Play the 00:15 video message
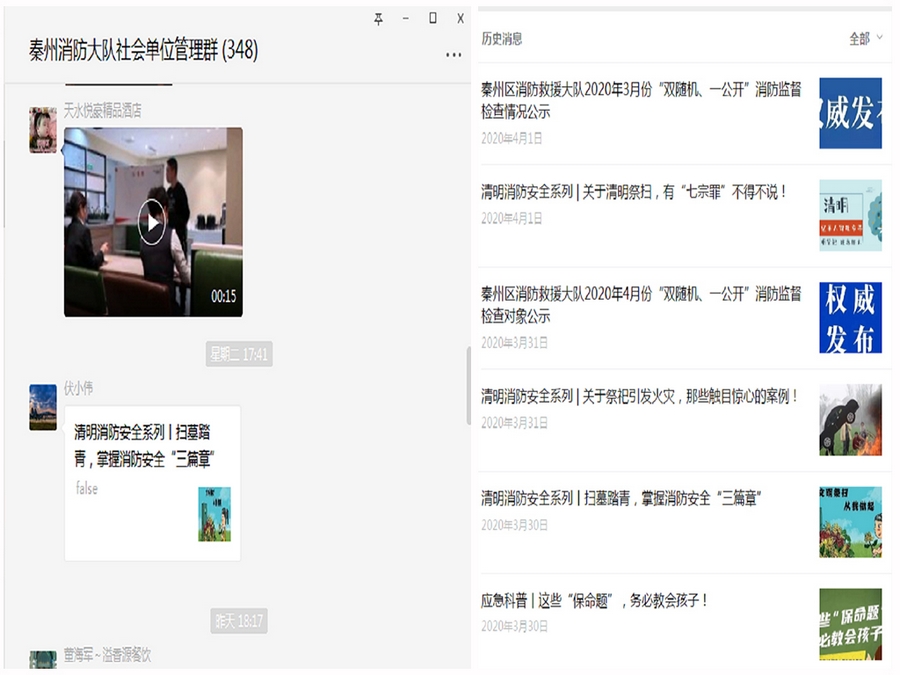This screenshot has width=900, height=675. pos(152,222)
